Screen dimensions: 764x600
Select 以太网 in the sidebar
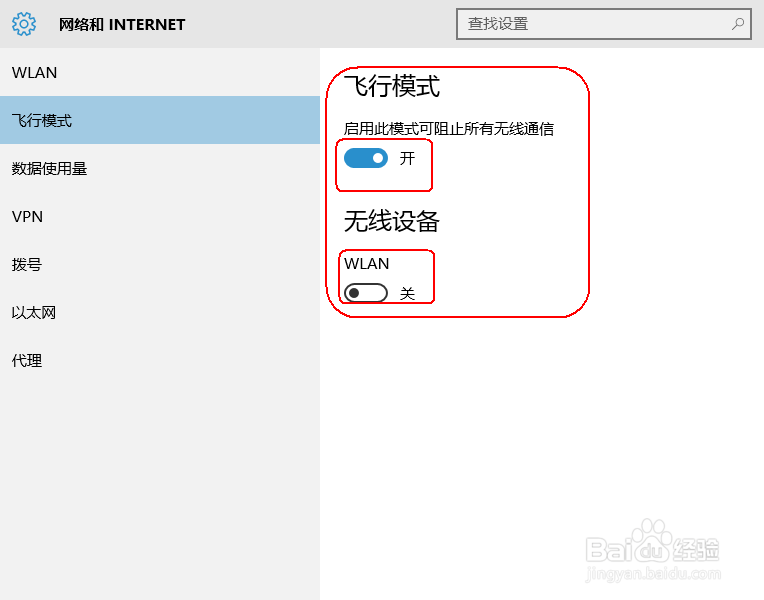(160, 312)
